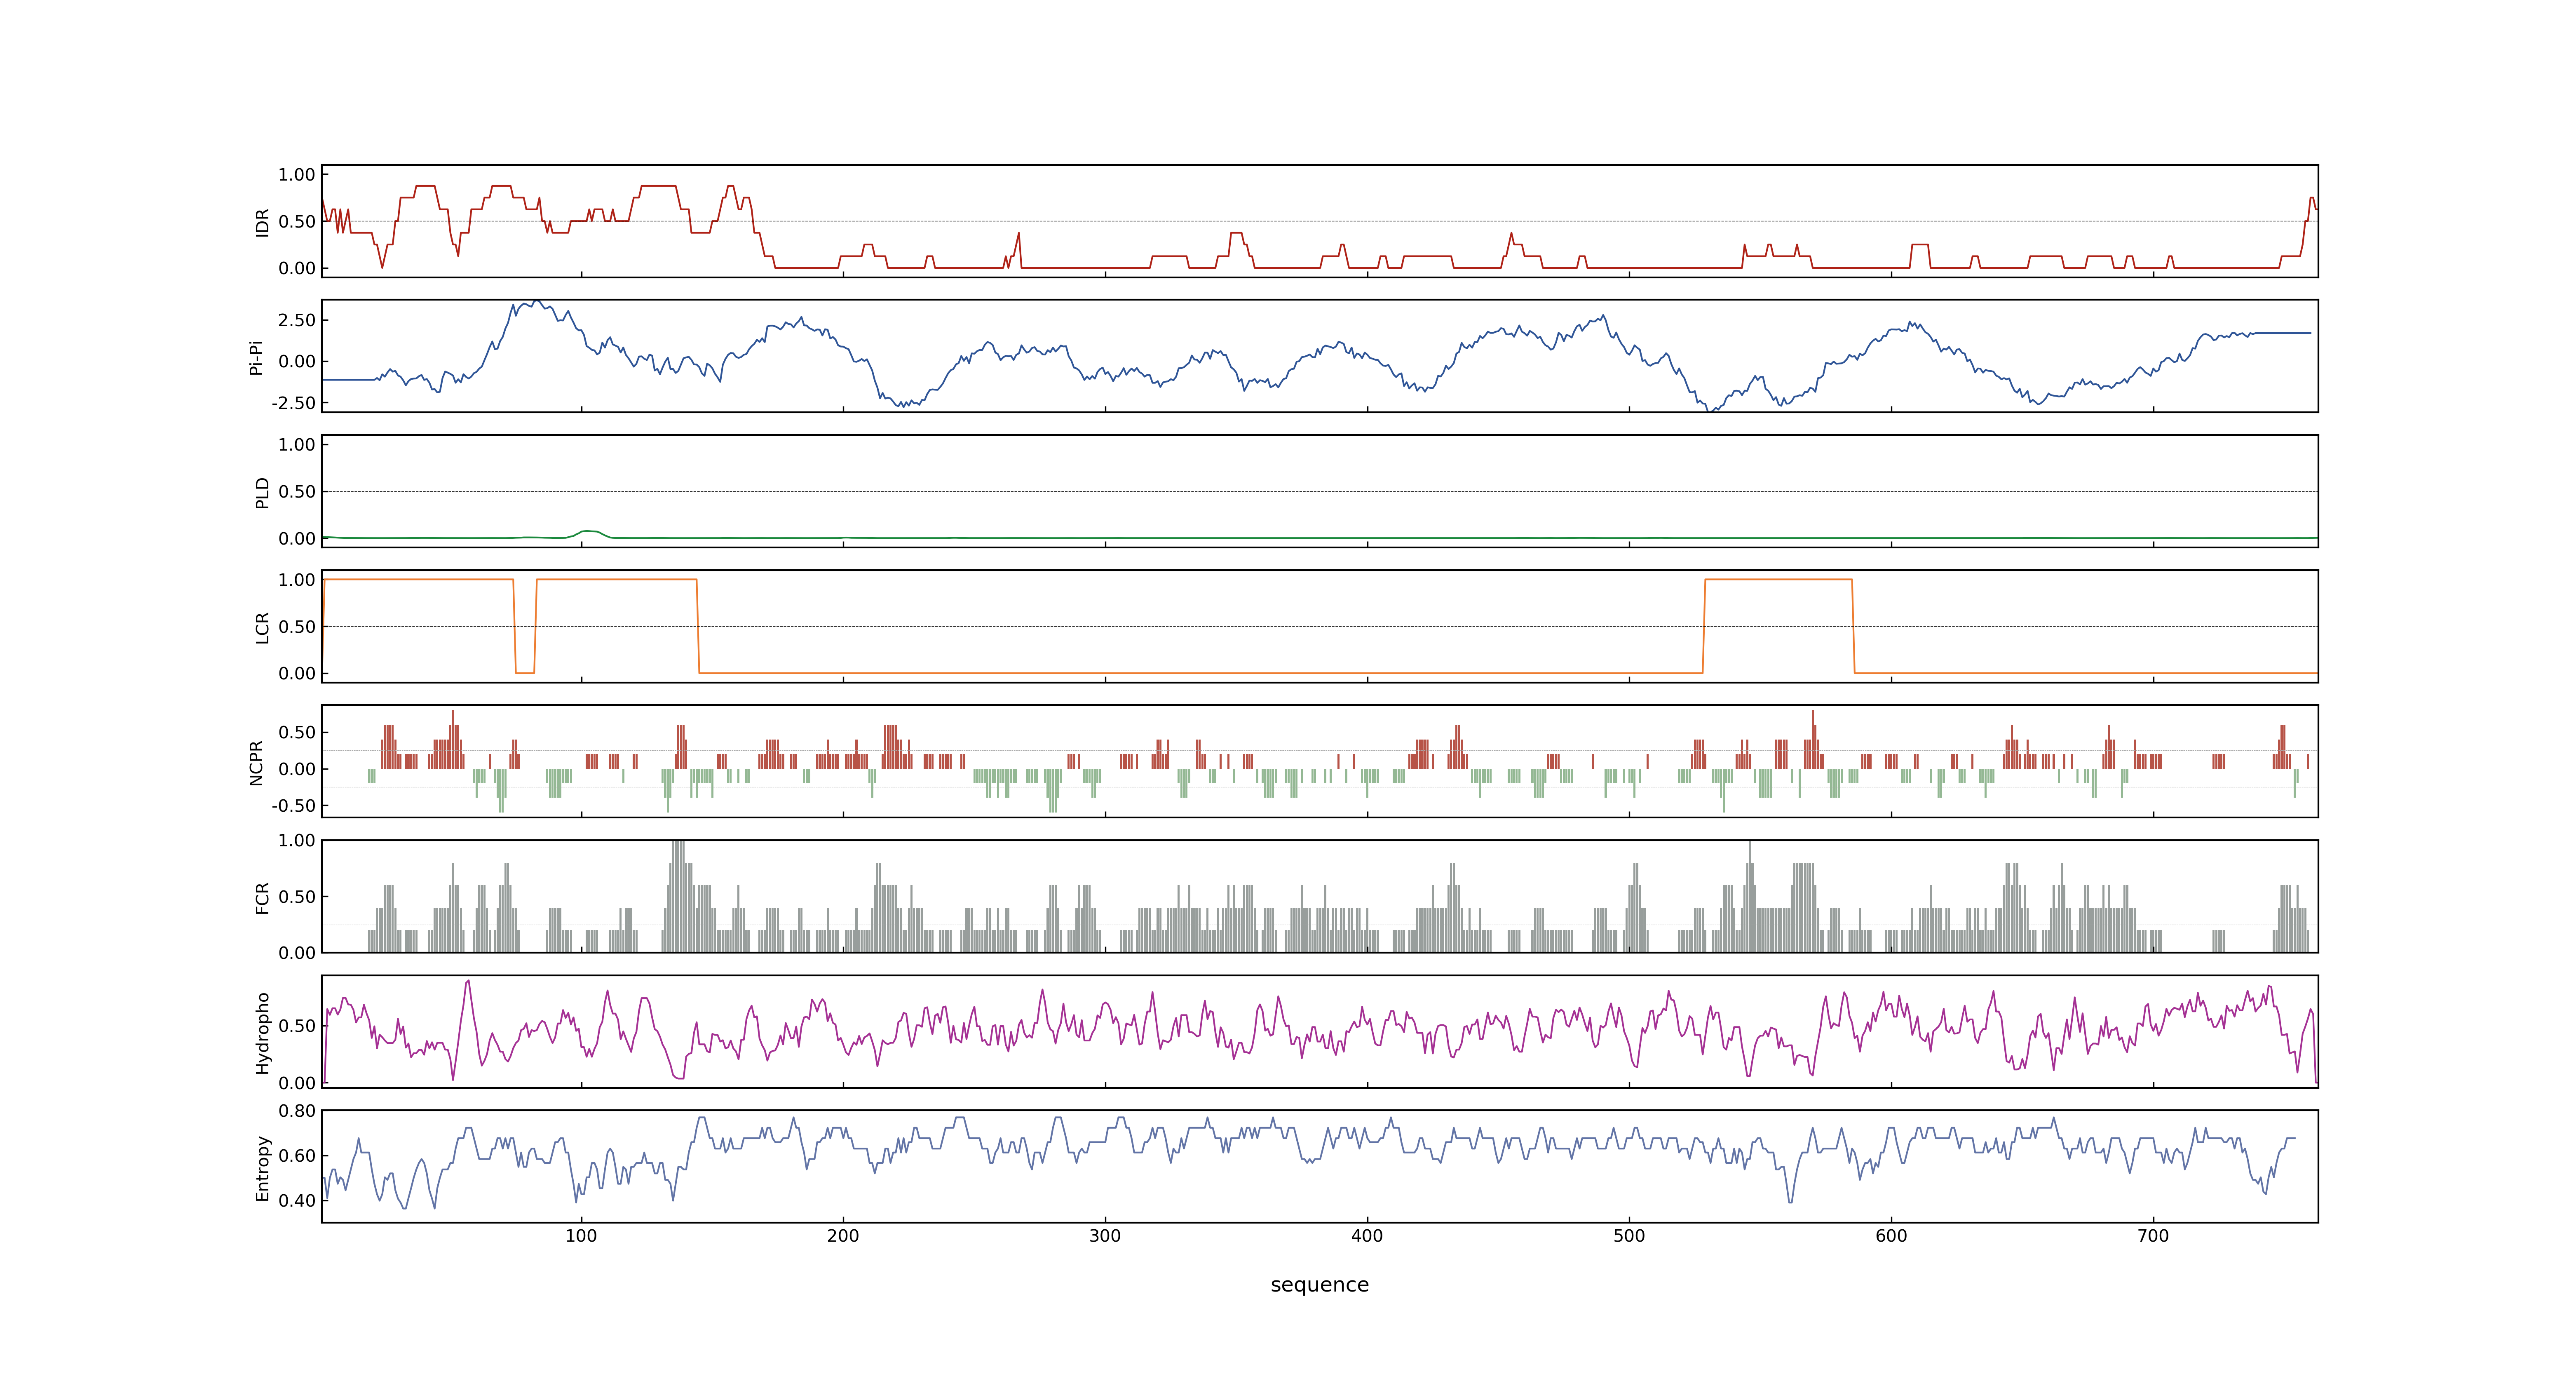2576x1374 pixels.
Task: Click the small green PLD bump near 100
Action: pos(590,533)
